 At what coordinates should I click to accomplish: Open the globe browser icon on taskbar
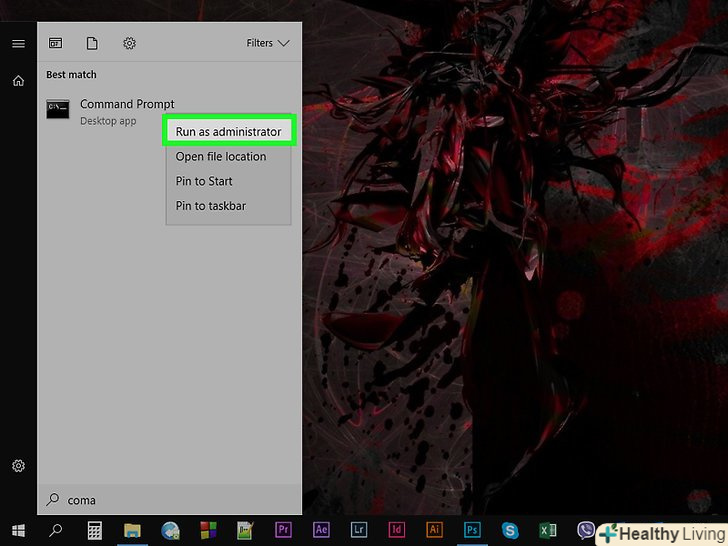point(170,530)
